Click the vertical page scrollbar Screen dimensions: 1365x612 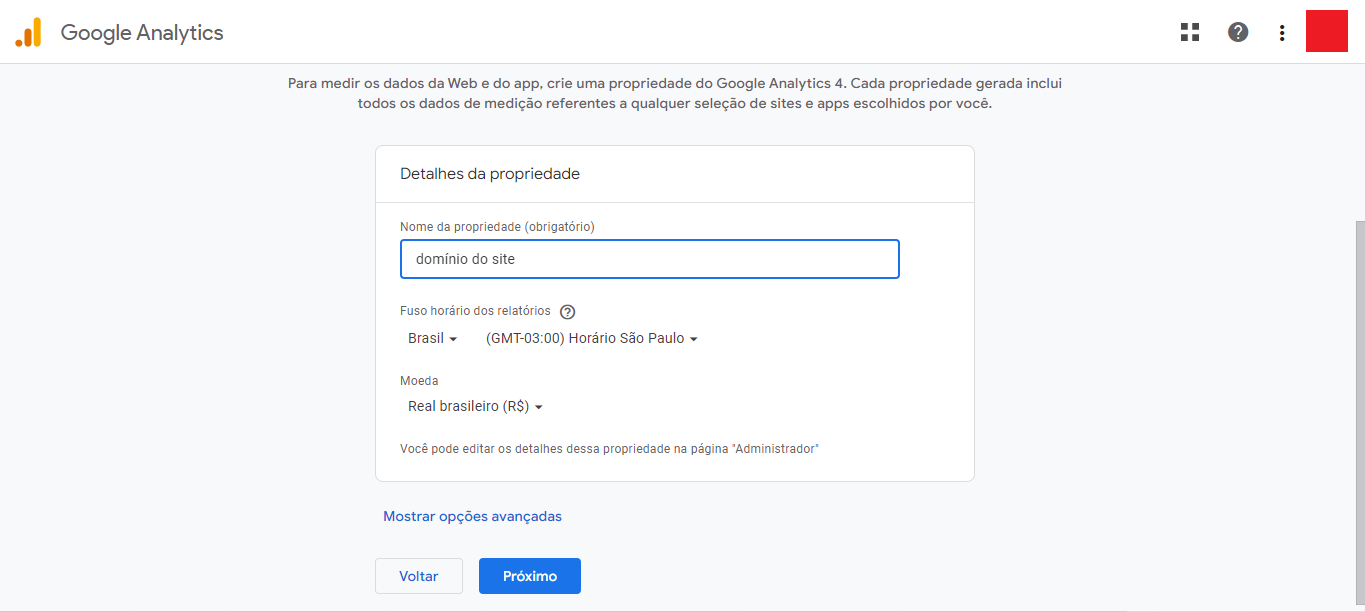click(1358, 400)
